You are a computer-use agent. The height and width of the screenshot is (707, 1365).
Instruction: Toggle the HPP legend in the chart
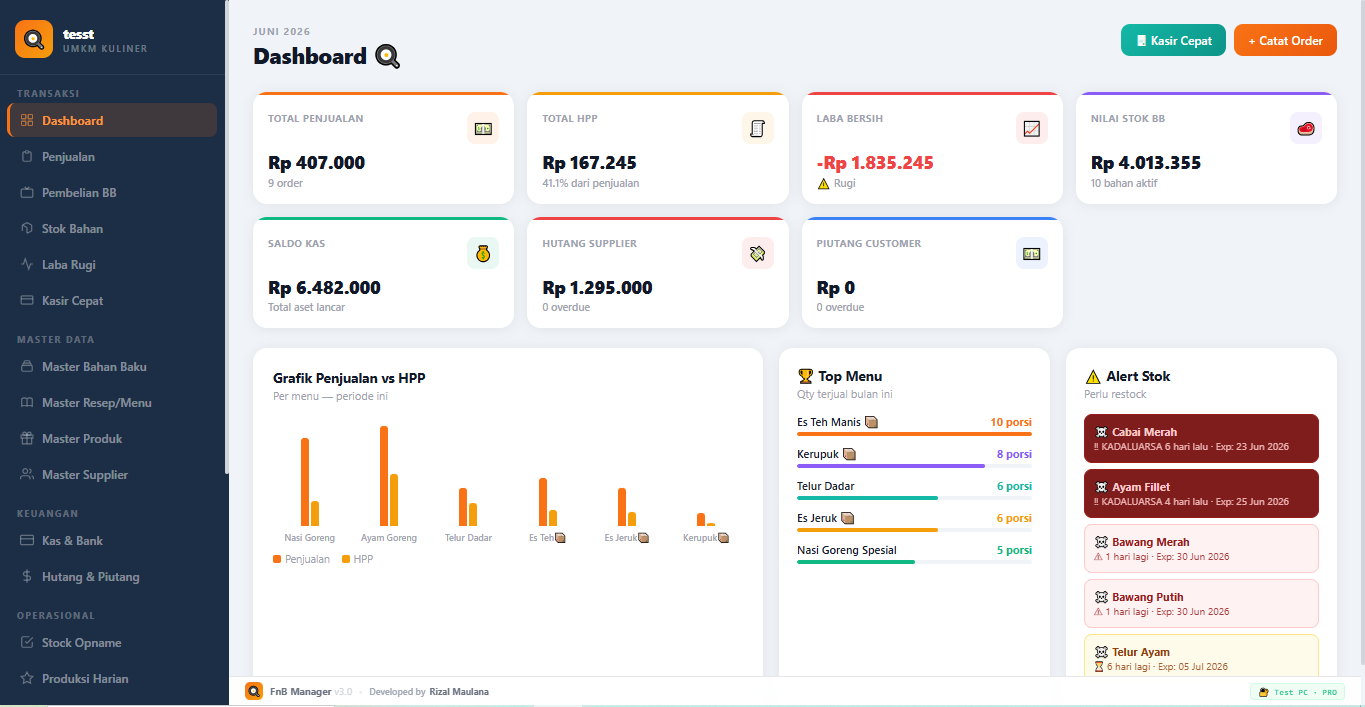[358, 559]
